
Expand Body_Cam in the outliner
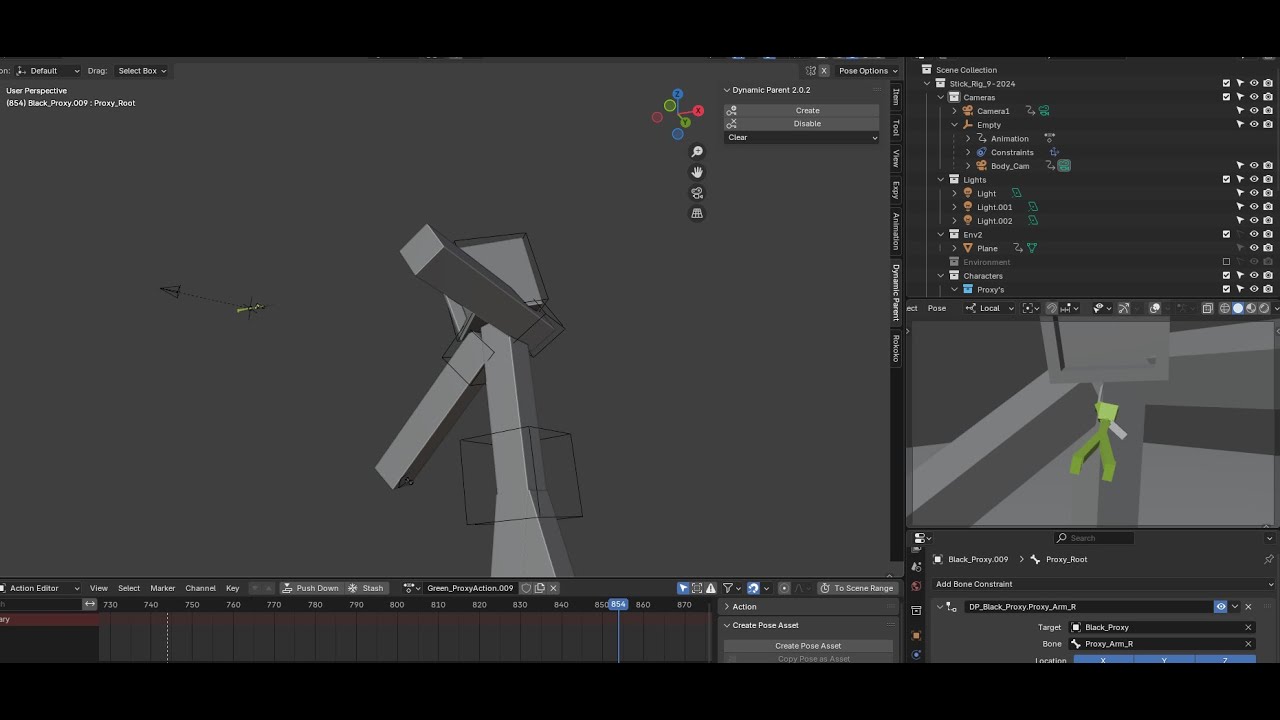[968, 166]
